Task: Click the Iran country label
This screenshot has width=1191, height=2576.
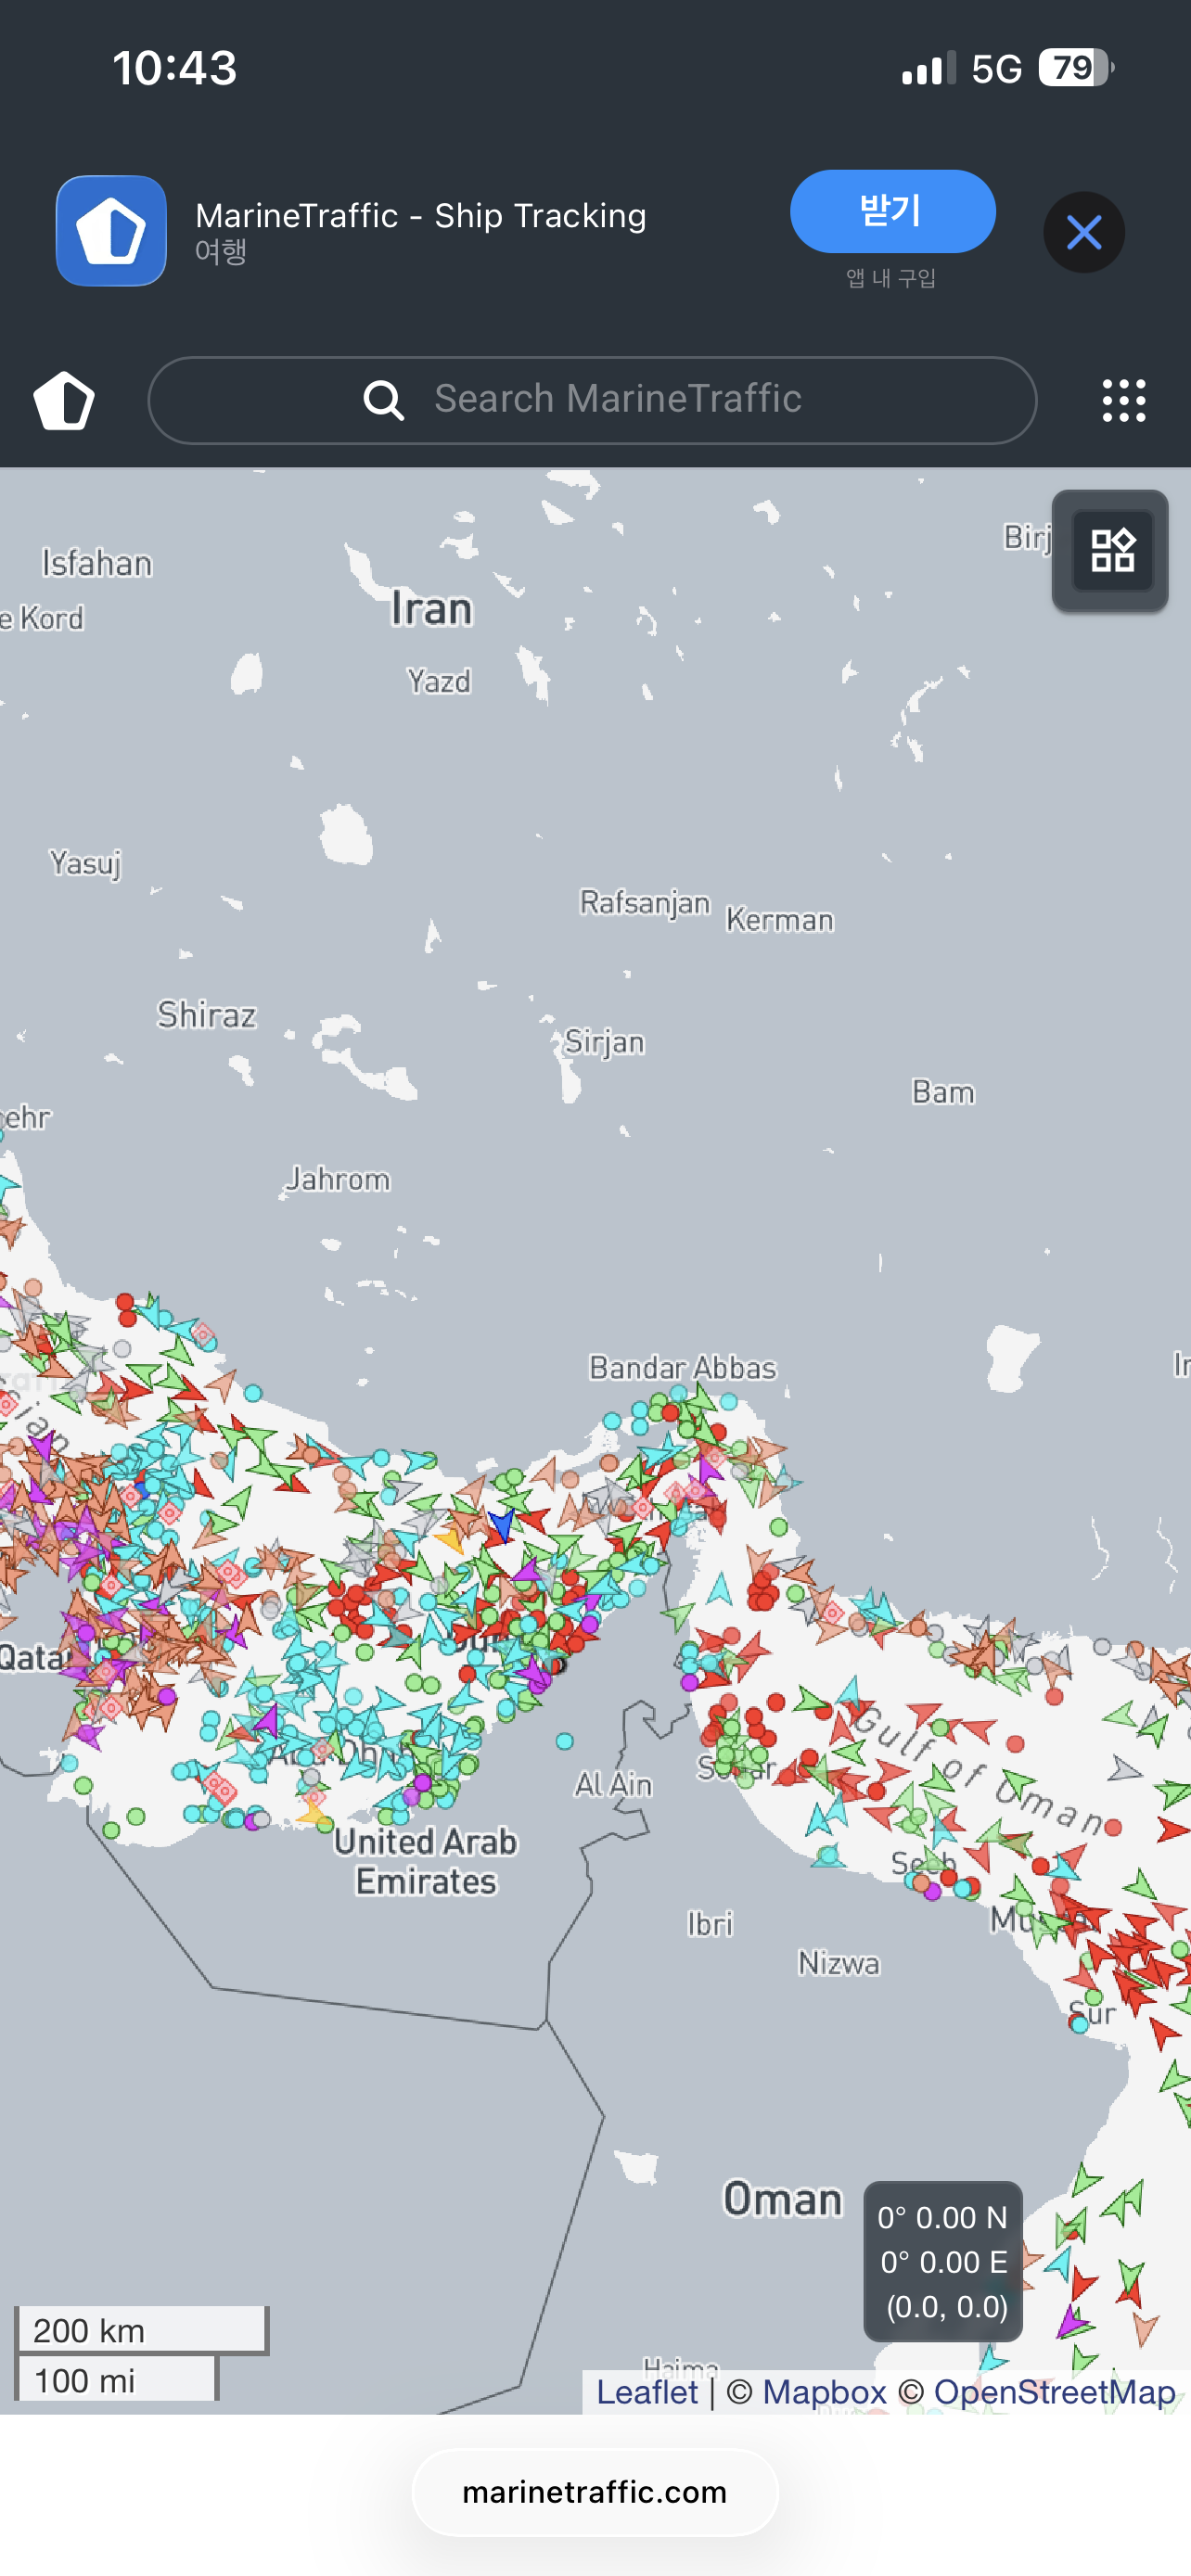Action: (x=431, y=608)
